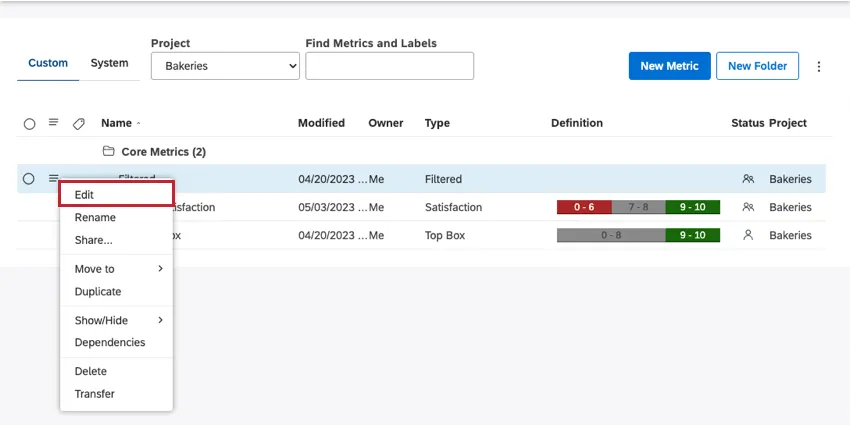
Task: Click the New Folder button
Action: coord(757,66)
